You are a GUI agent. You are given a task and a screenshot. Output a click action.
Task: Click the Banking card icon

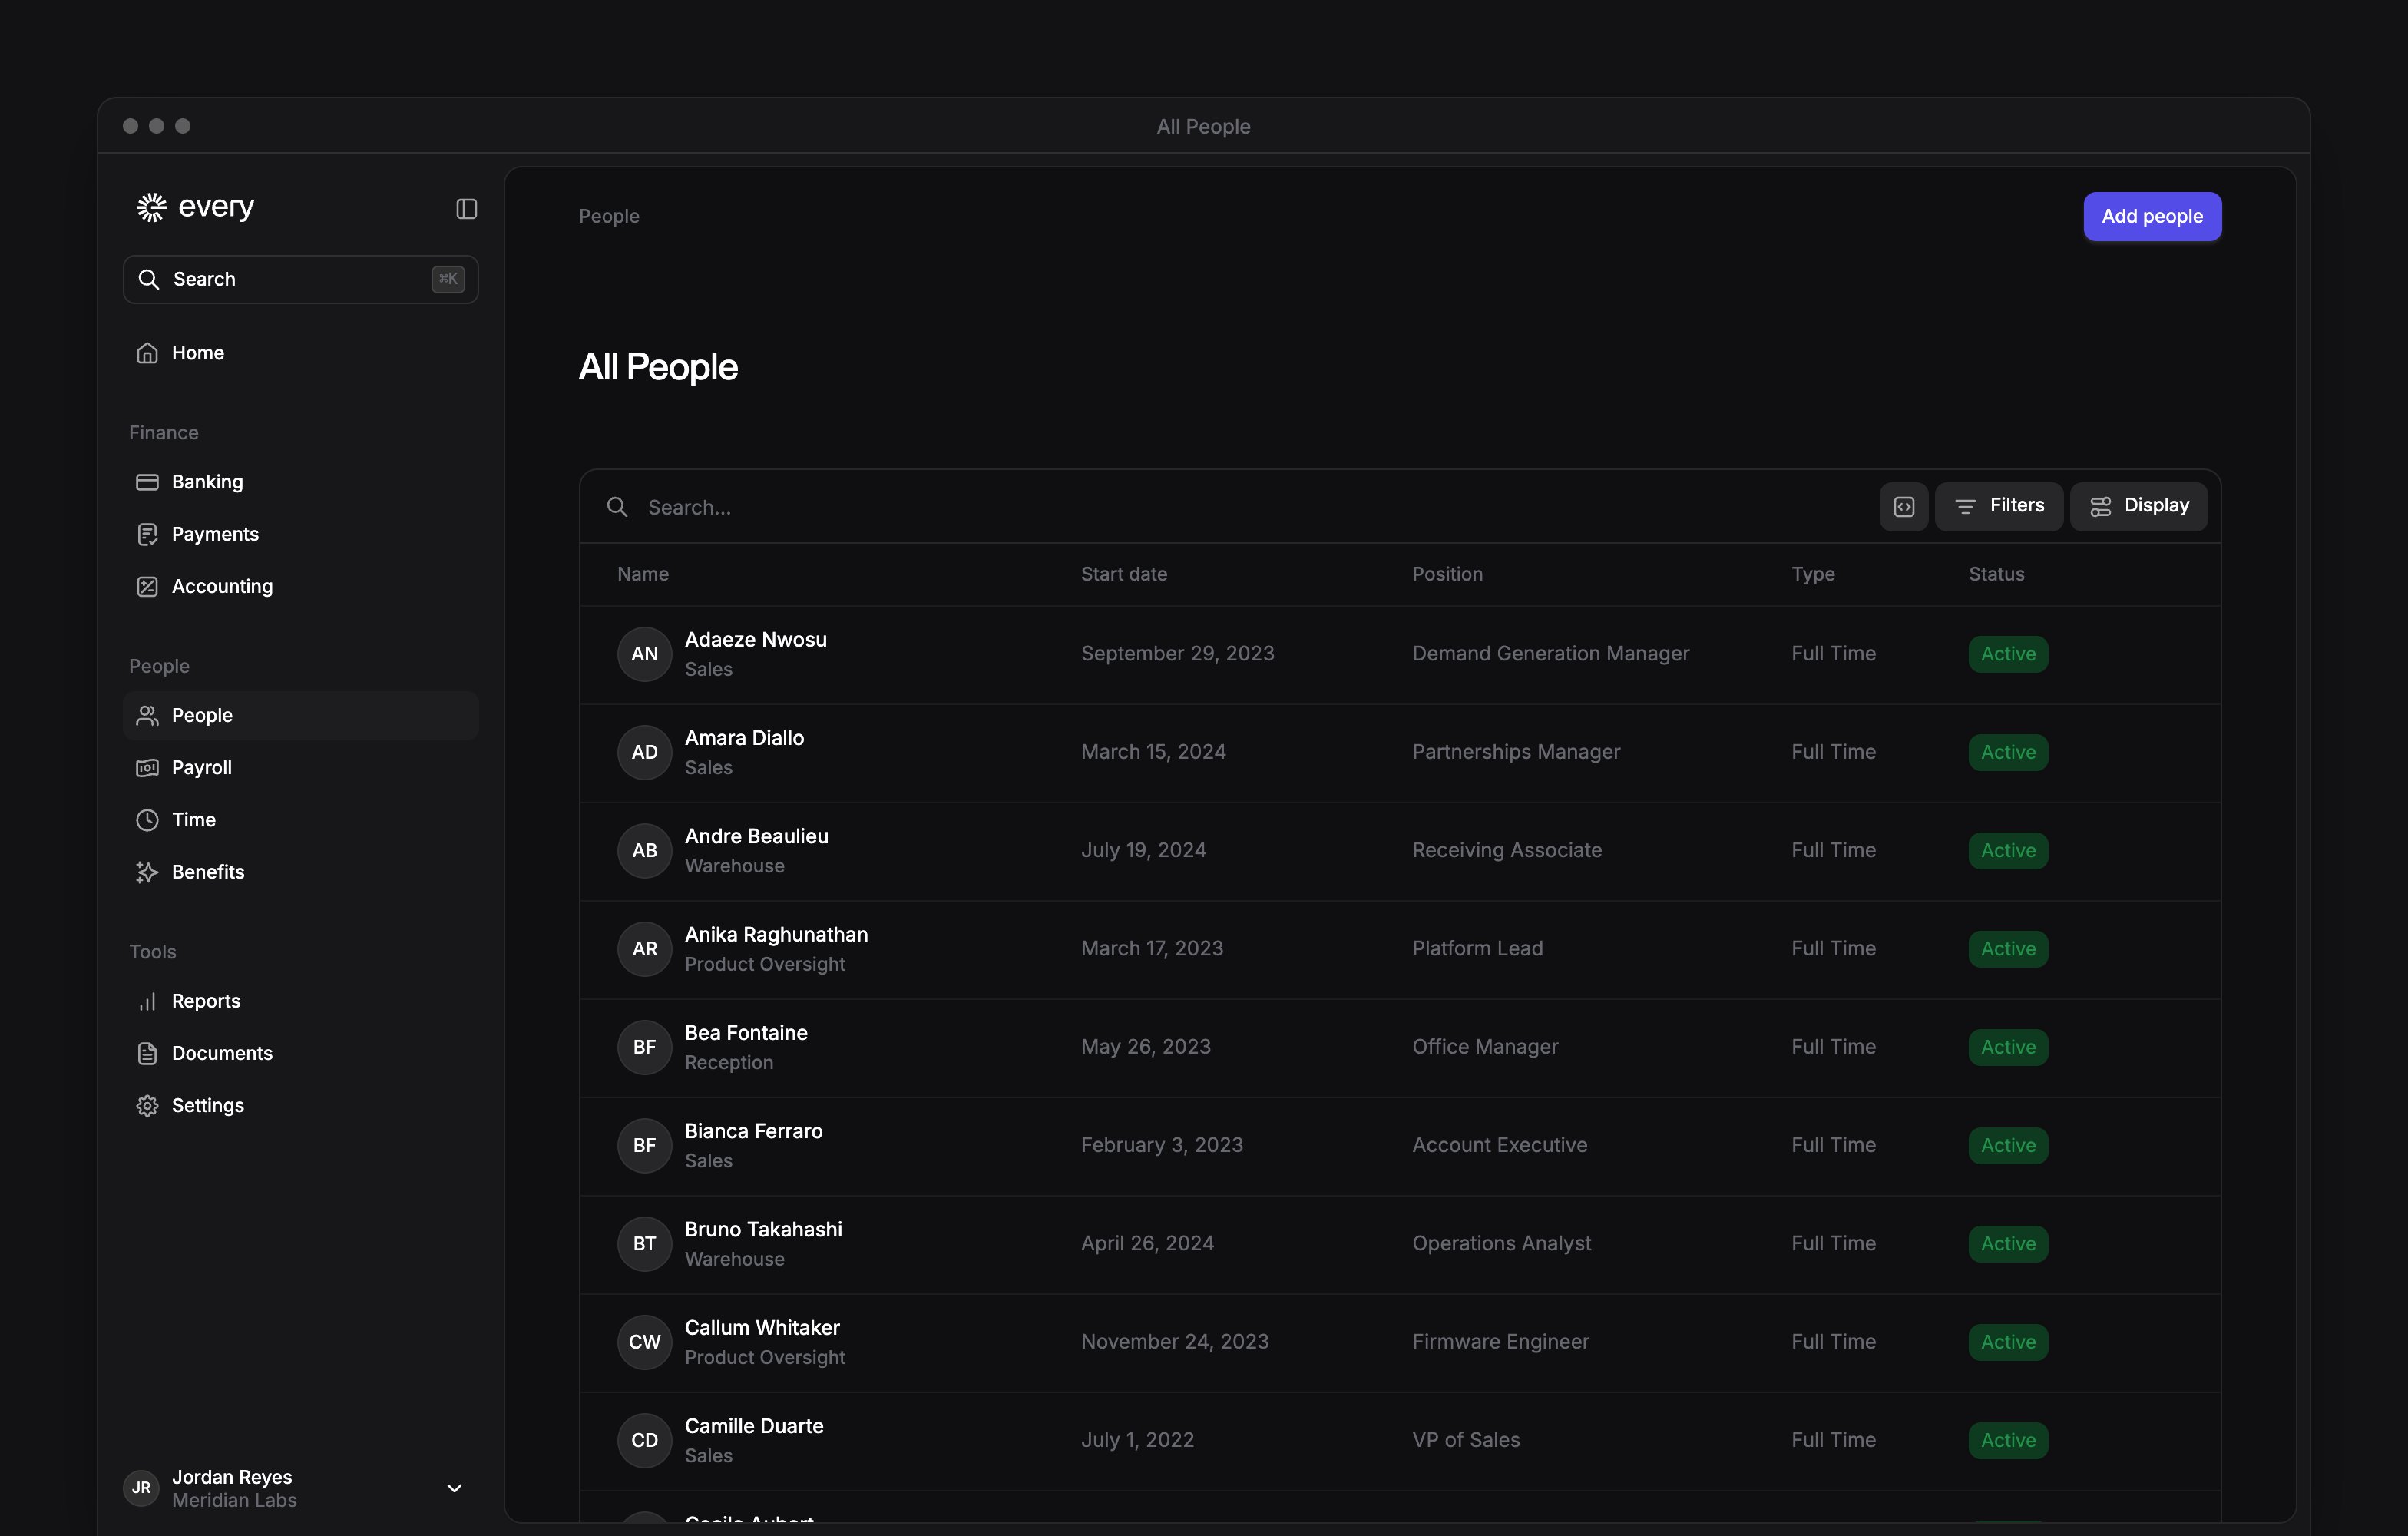pos(147,482)
